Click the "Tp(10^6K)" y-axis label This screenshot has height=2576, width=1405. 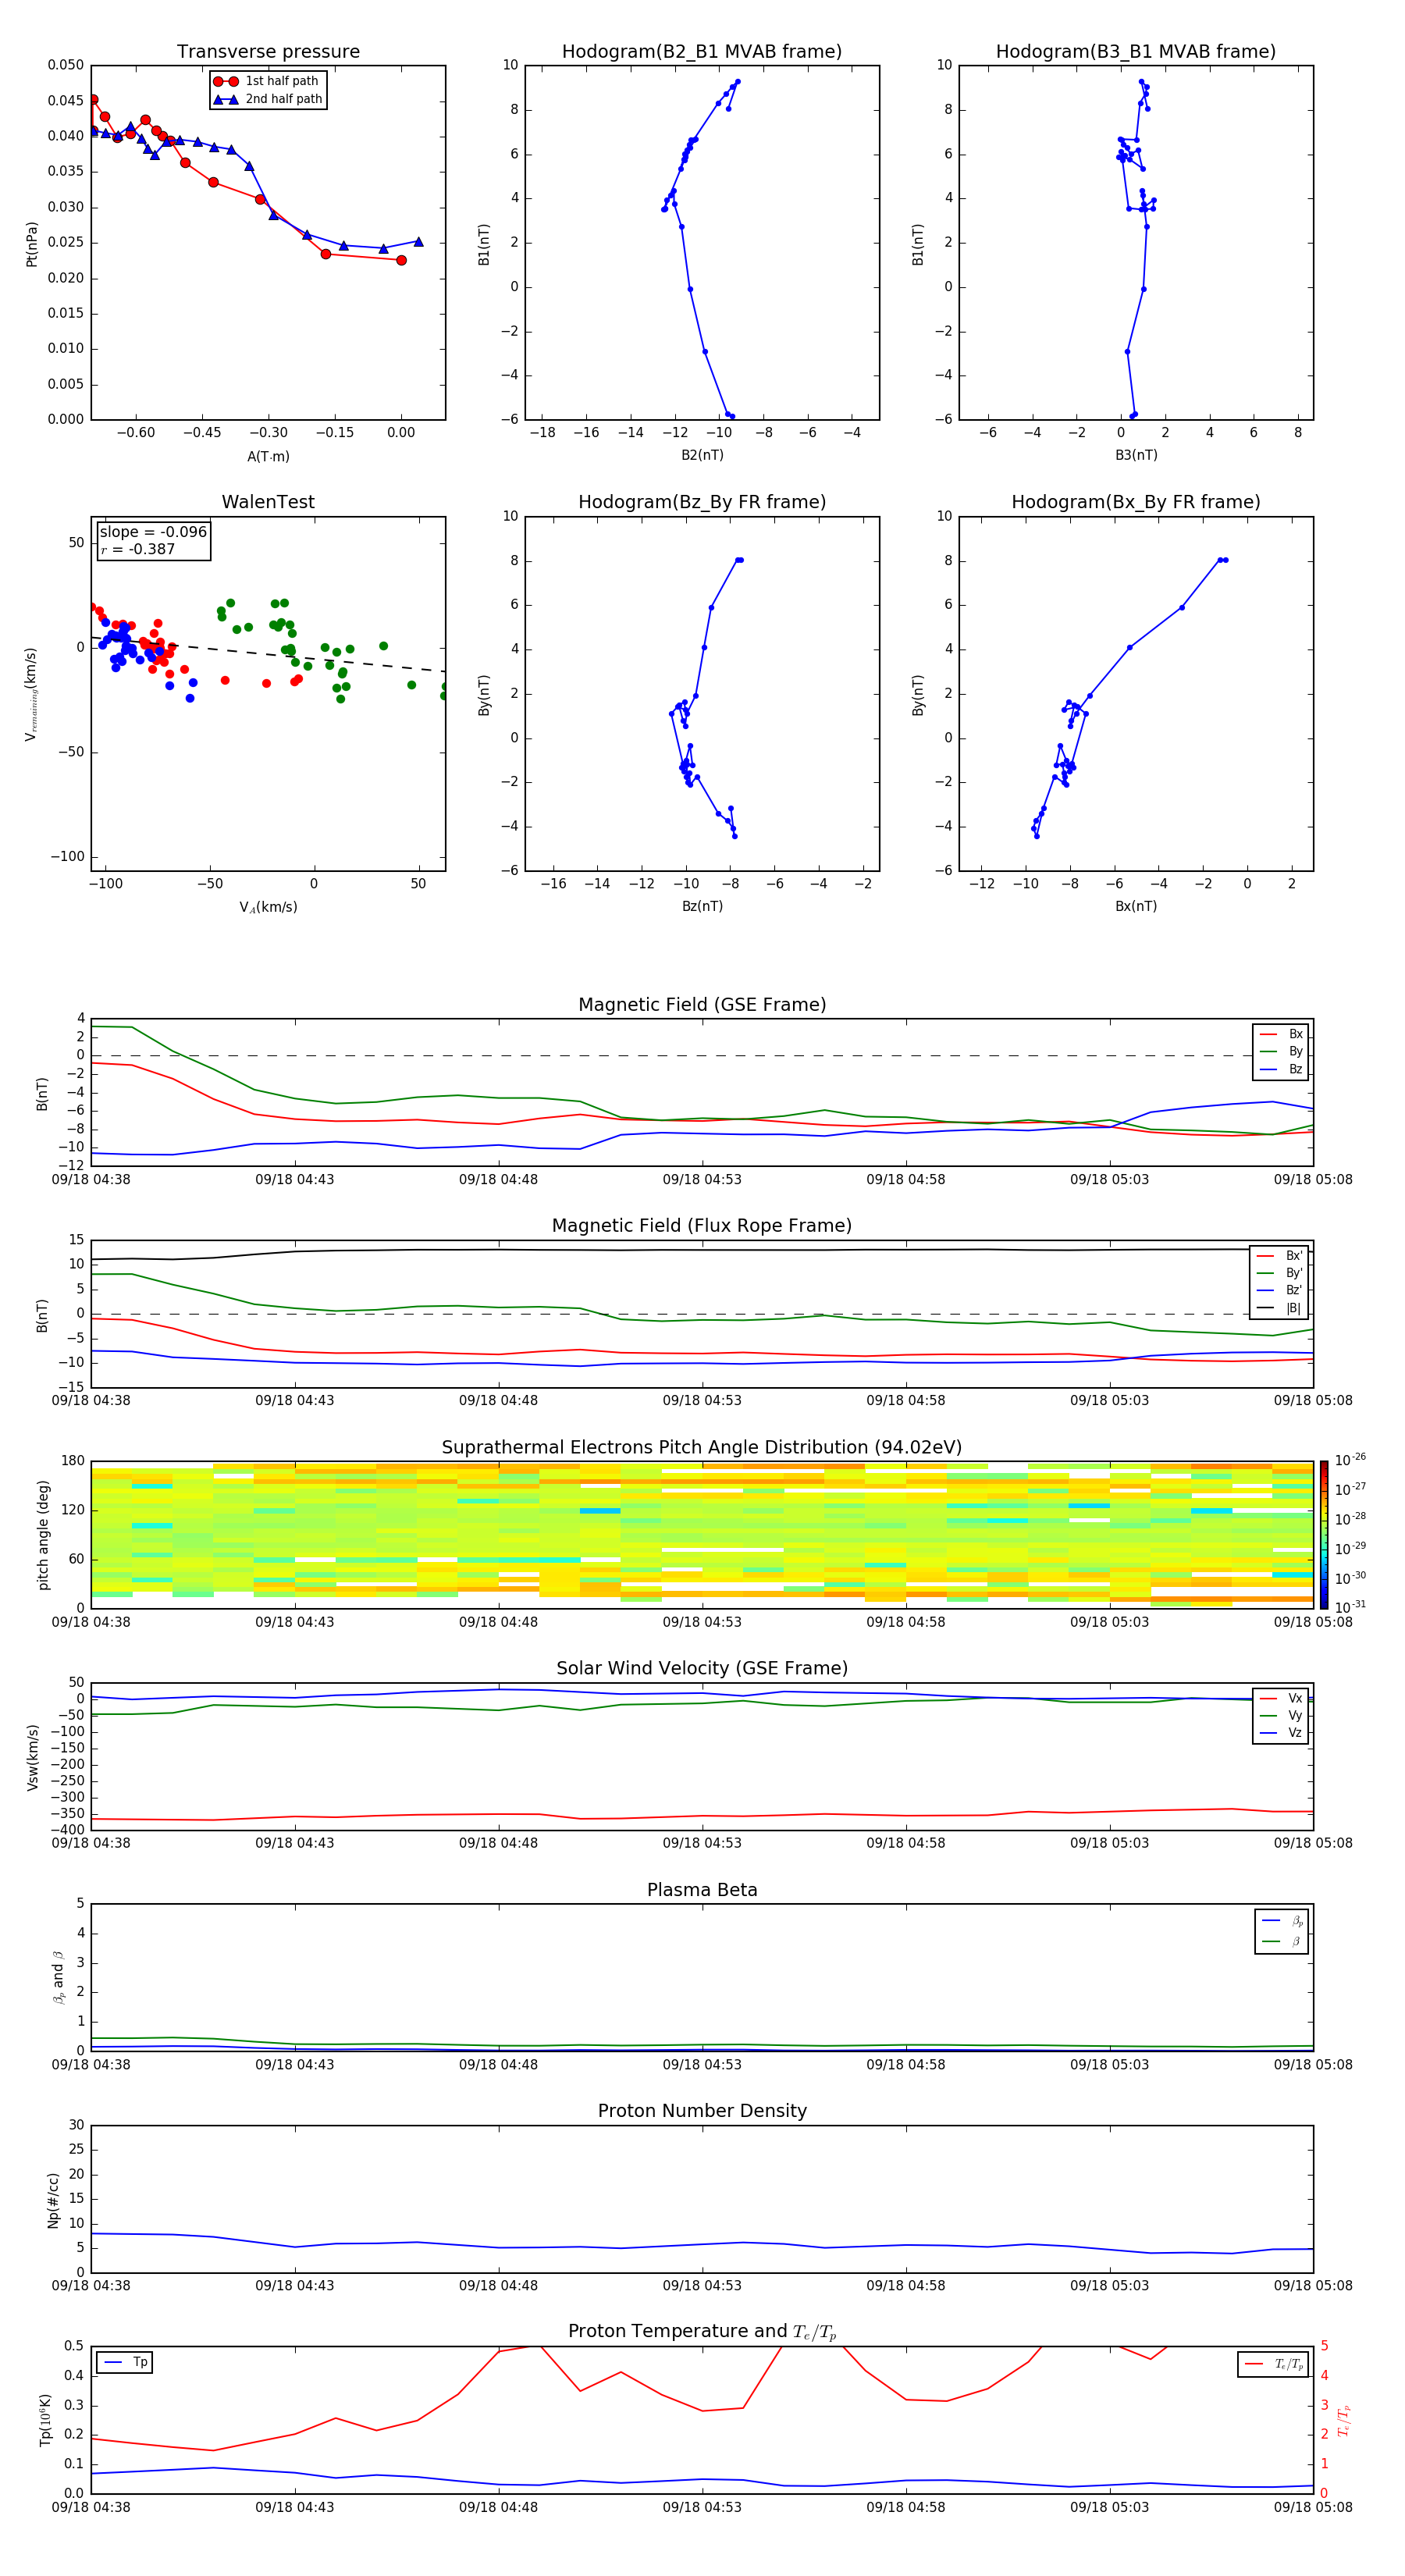(45, 2420)
